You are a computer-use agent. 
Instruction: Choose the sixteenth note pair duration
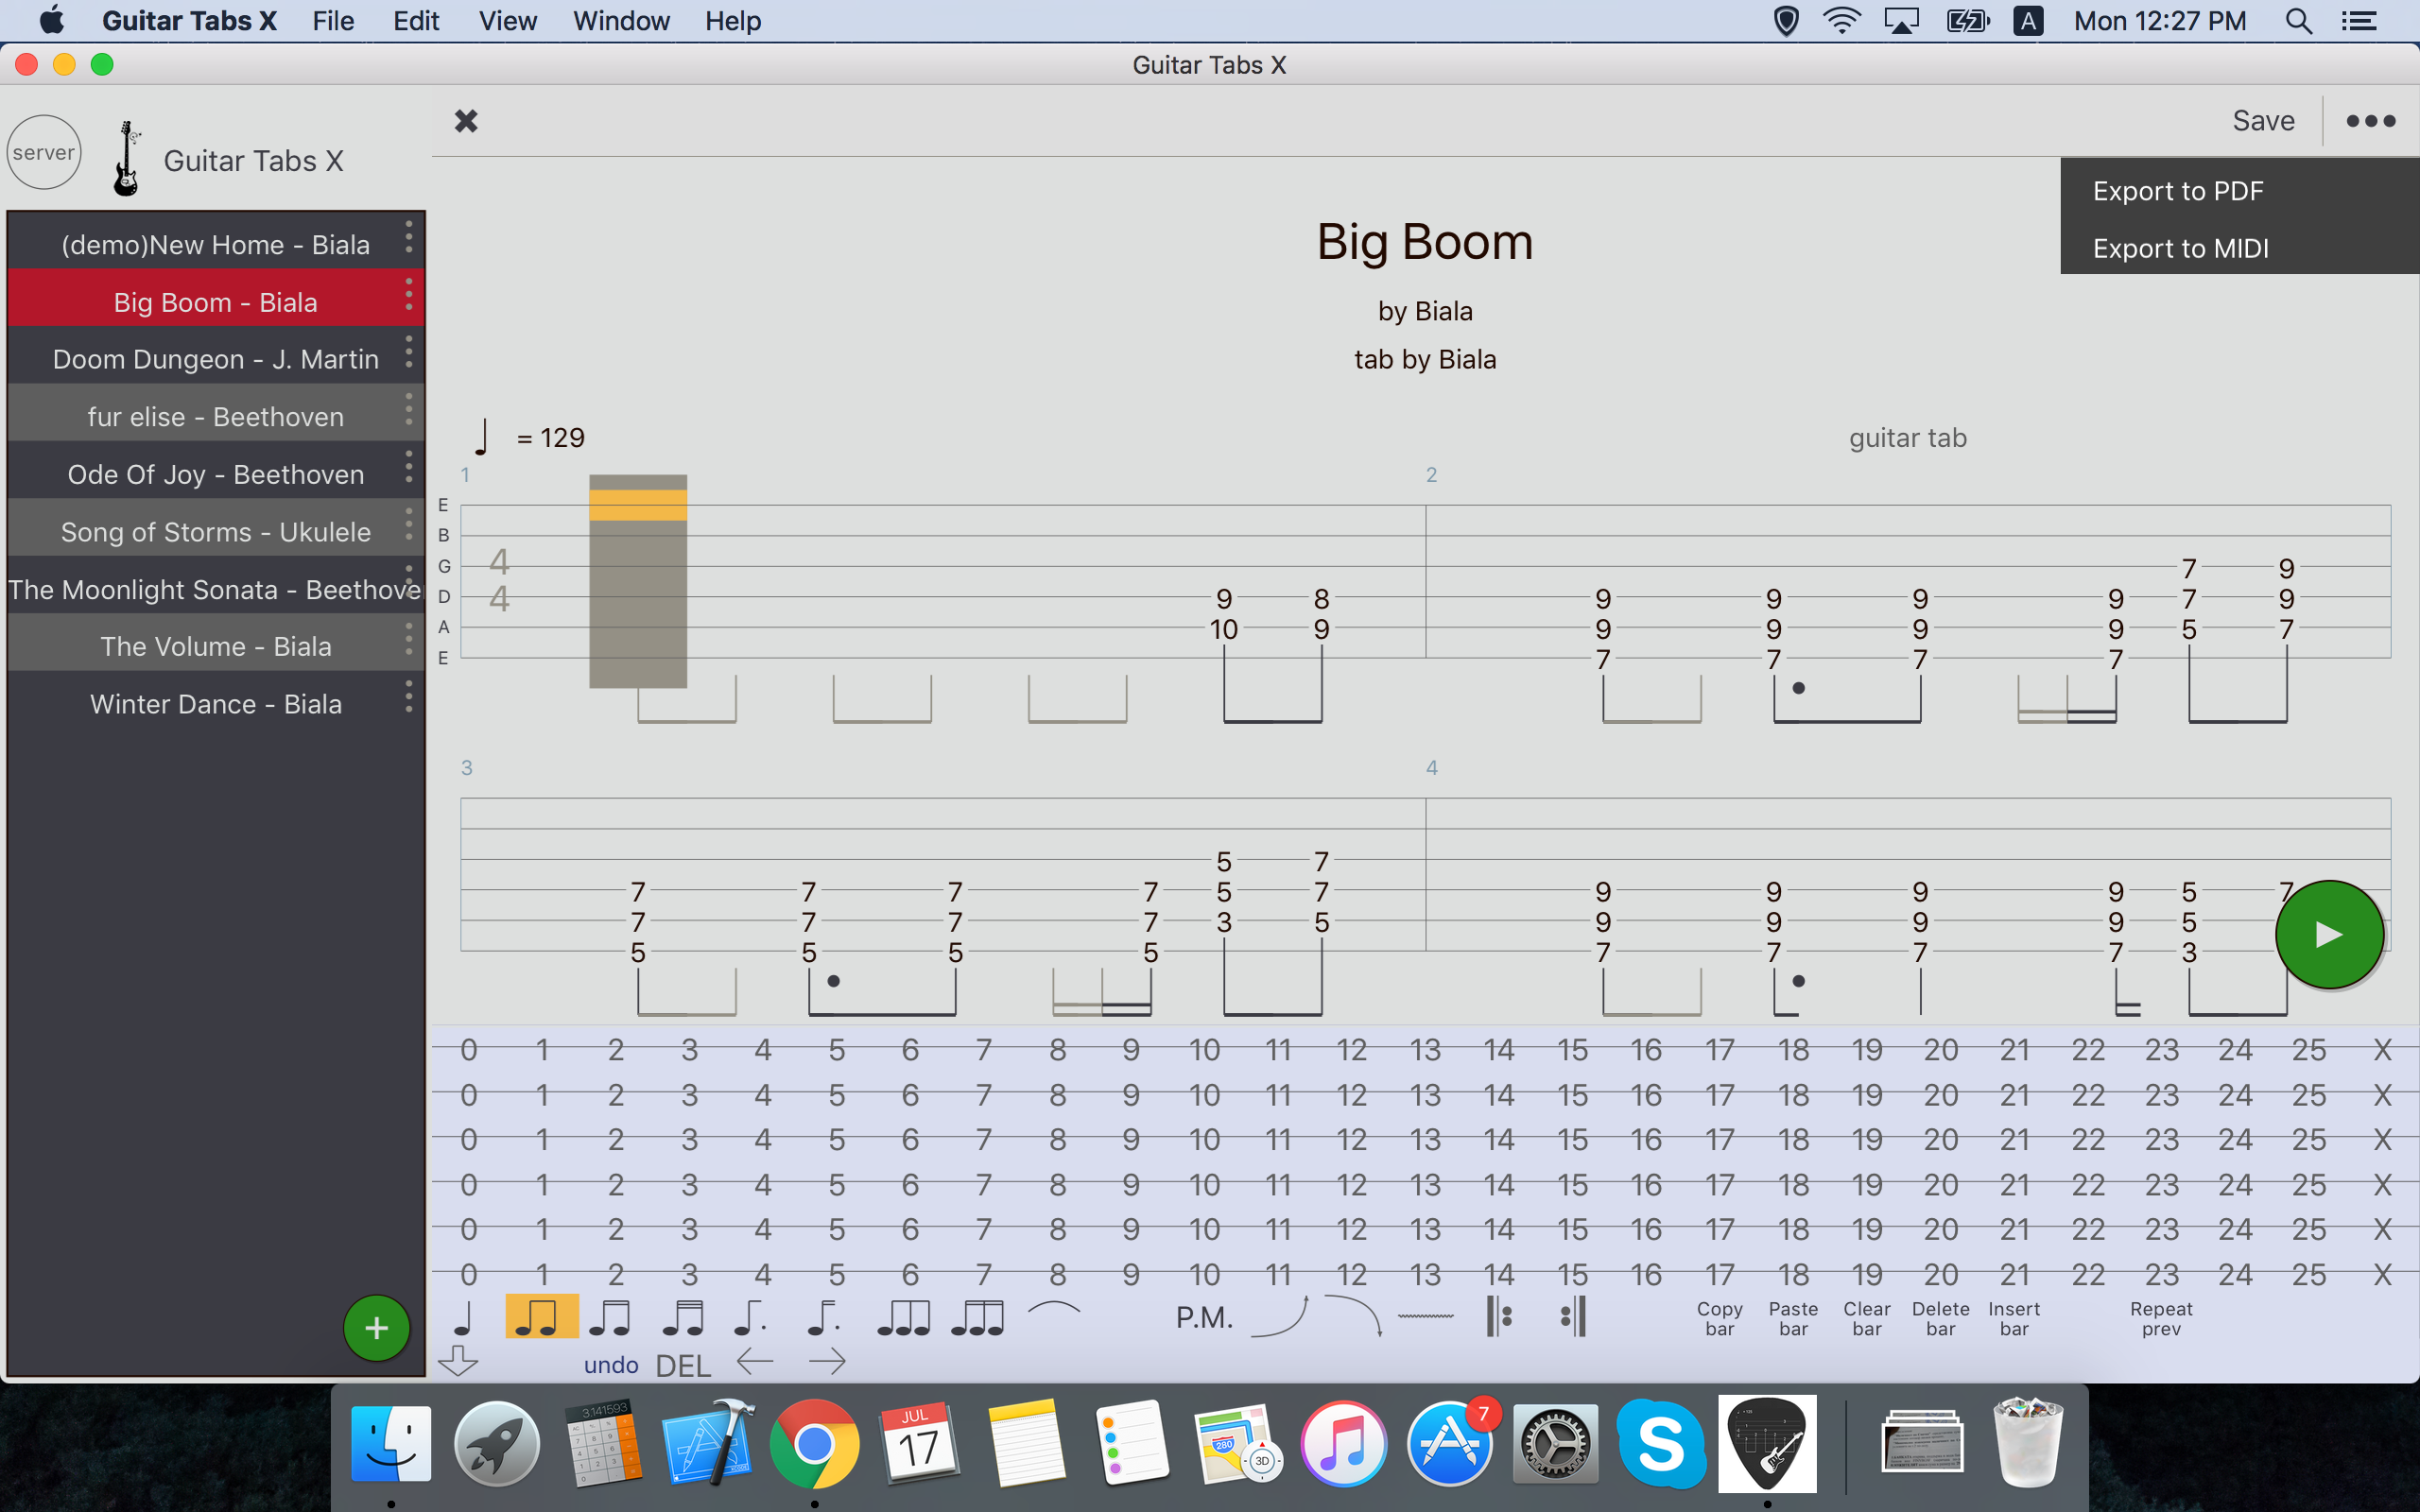pos(610,1318)
